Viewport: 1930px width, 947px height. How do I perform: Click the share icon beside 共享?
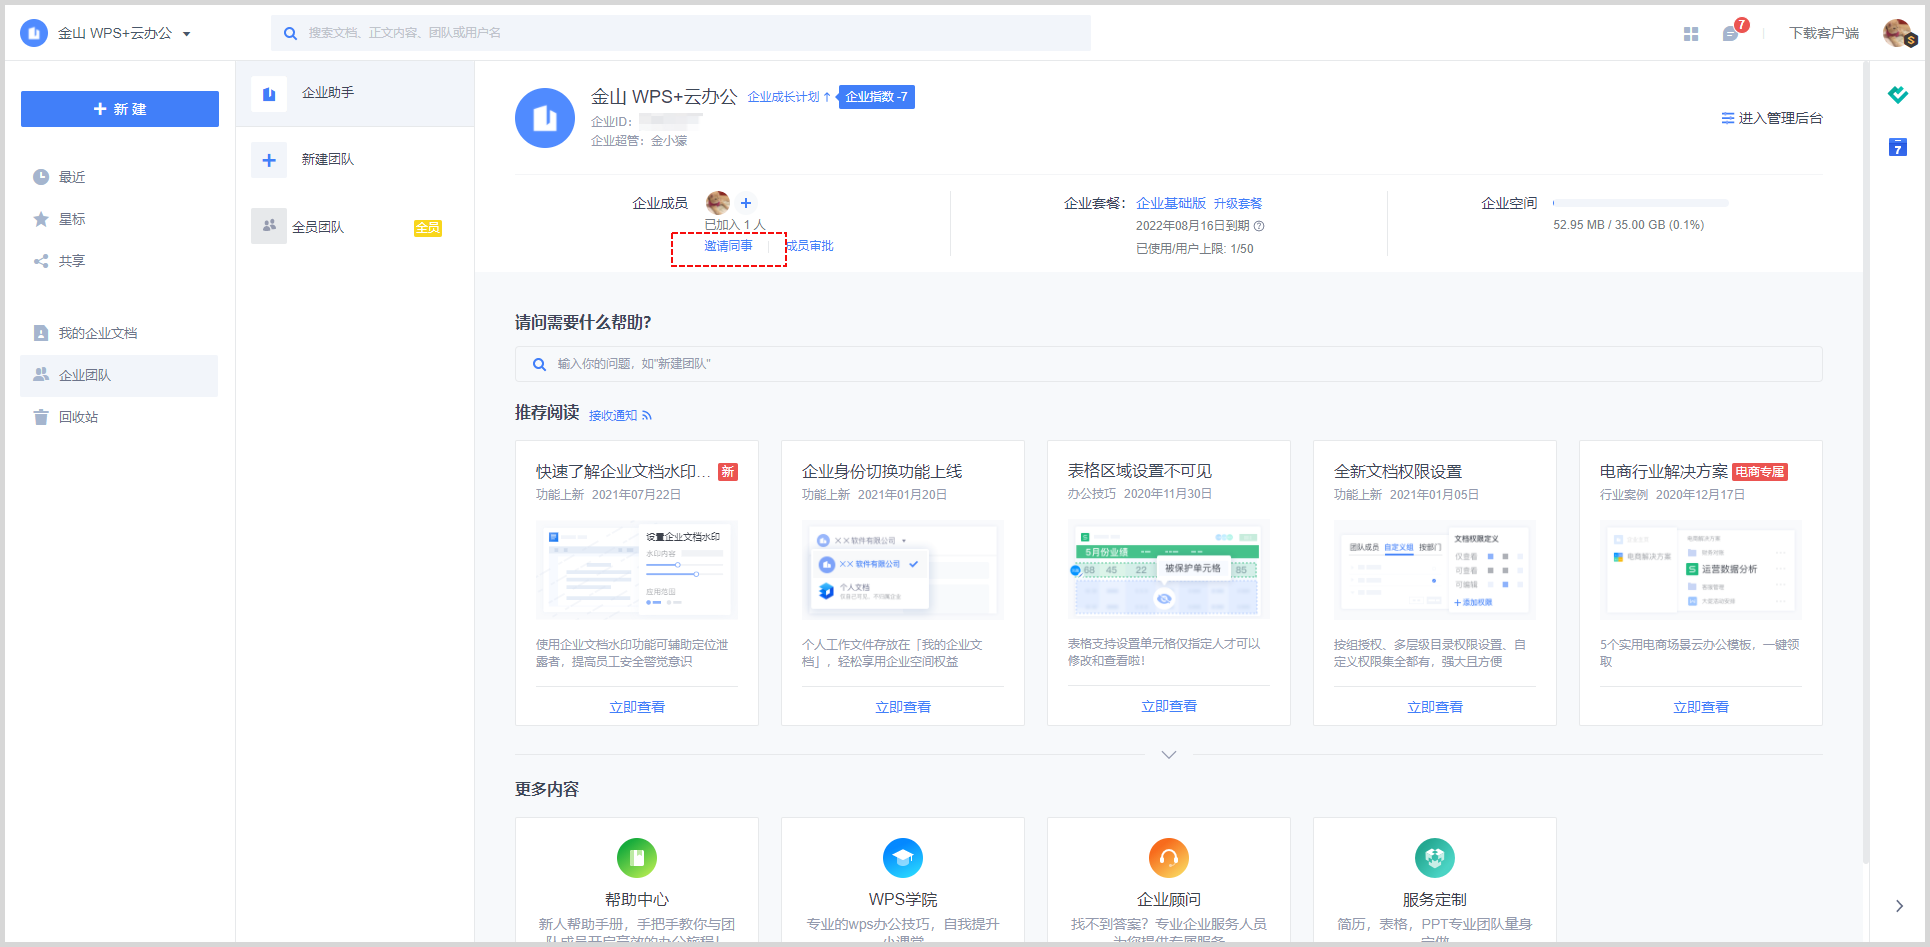pos(41,261)
